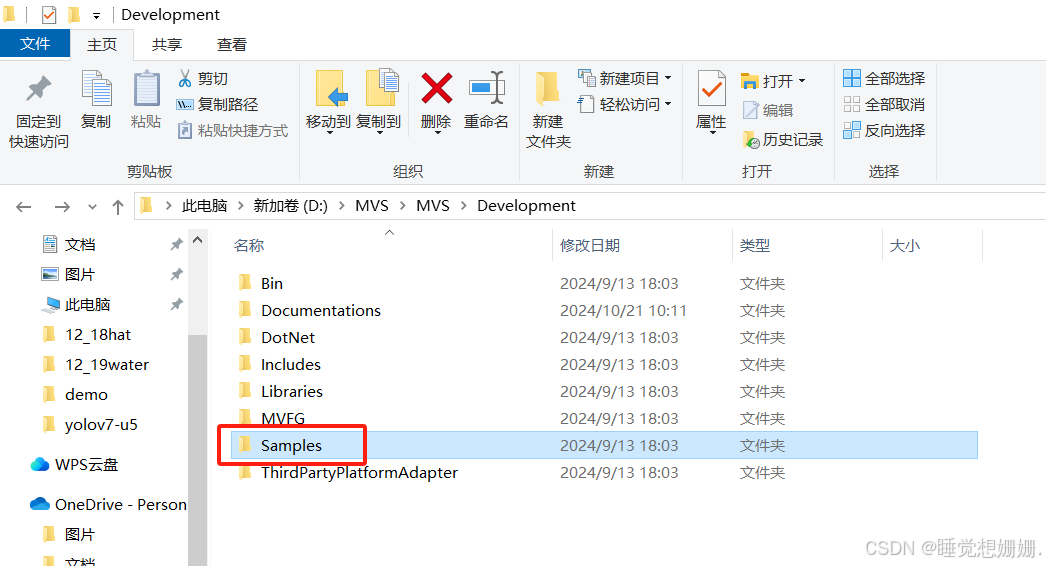Click the Pin to Quick Access icon
This screenshot has height=566, width=1046.
tap(38, 89)
